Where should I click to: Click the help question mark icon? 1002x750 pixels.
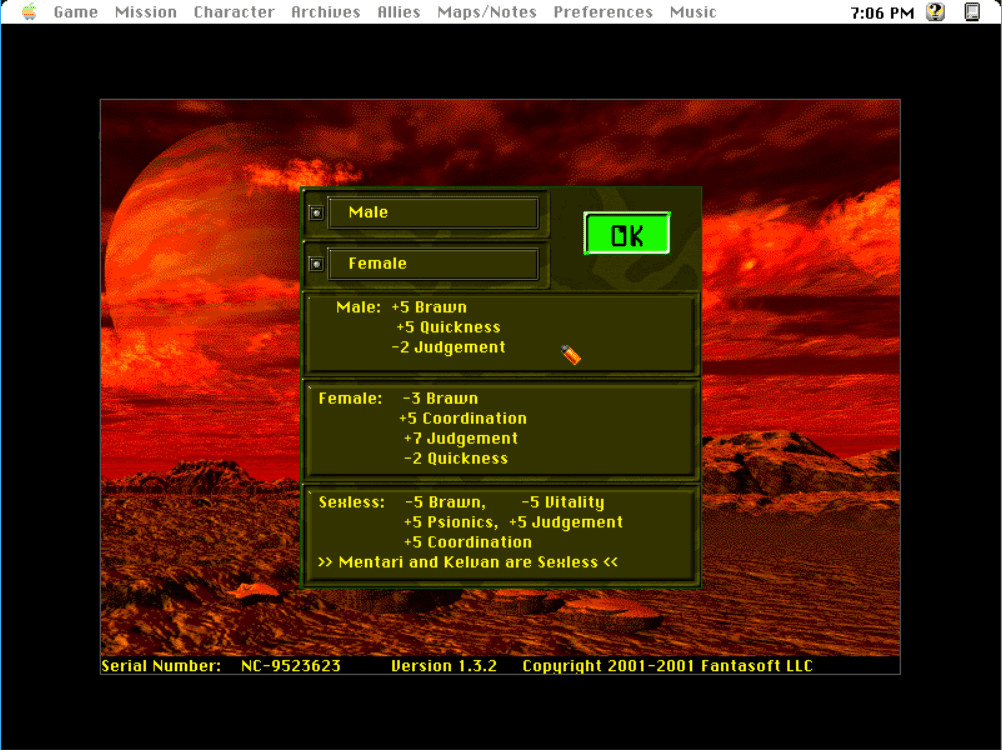pos(936,12)
